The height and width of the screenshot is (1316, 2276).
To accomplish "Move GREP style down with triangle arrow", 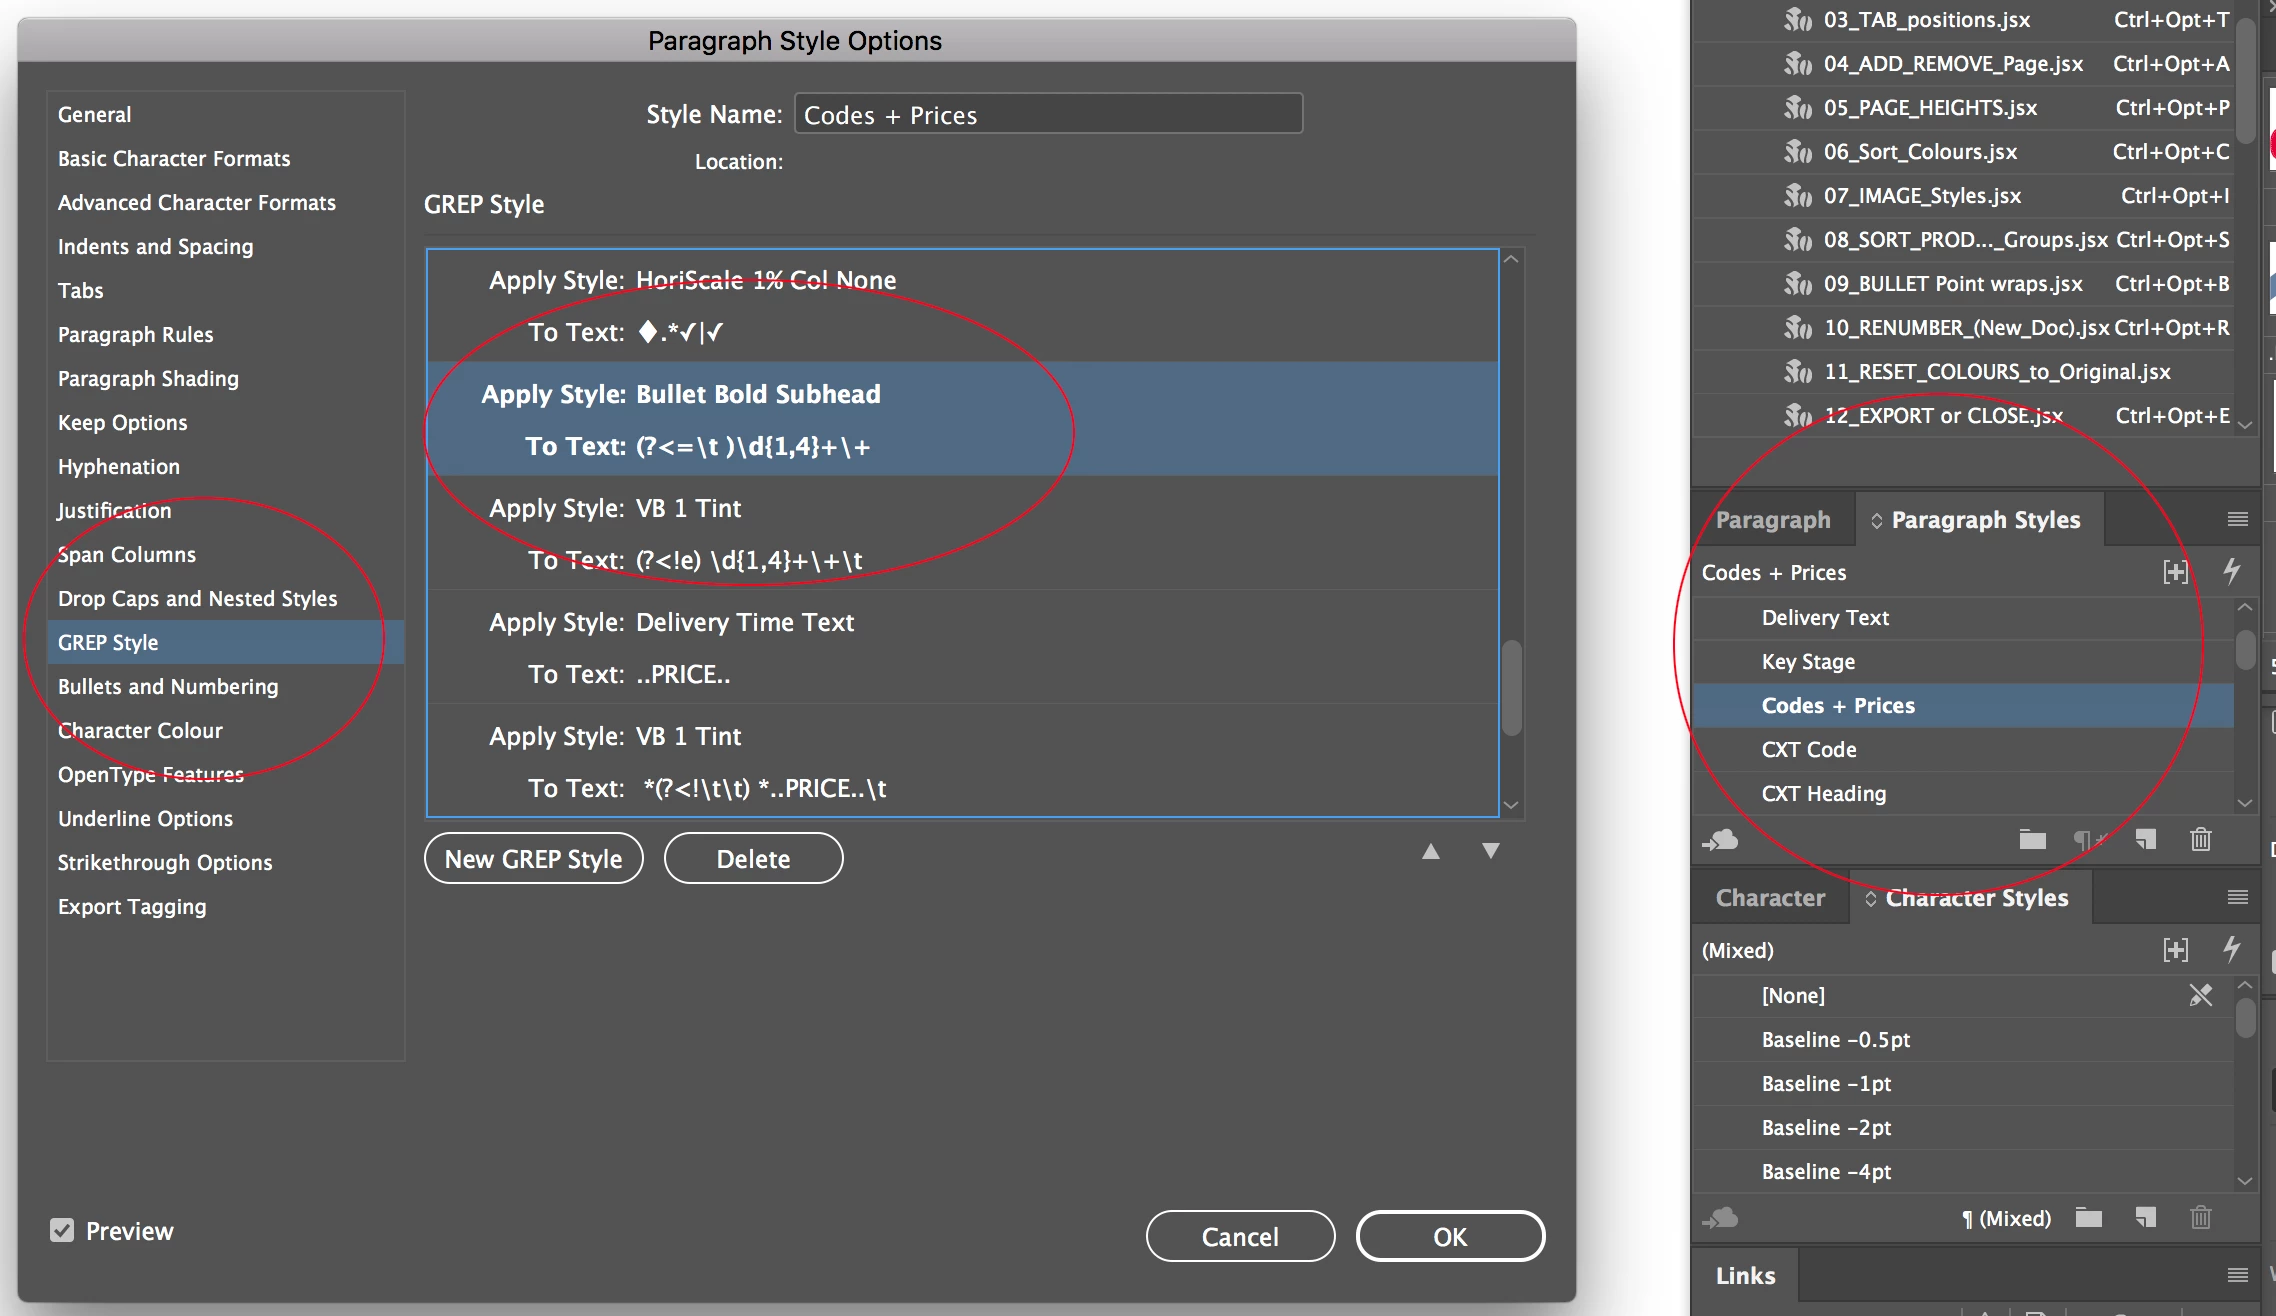I will (x=1491, y=851).
